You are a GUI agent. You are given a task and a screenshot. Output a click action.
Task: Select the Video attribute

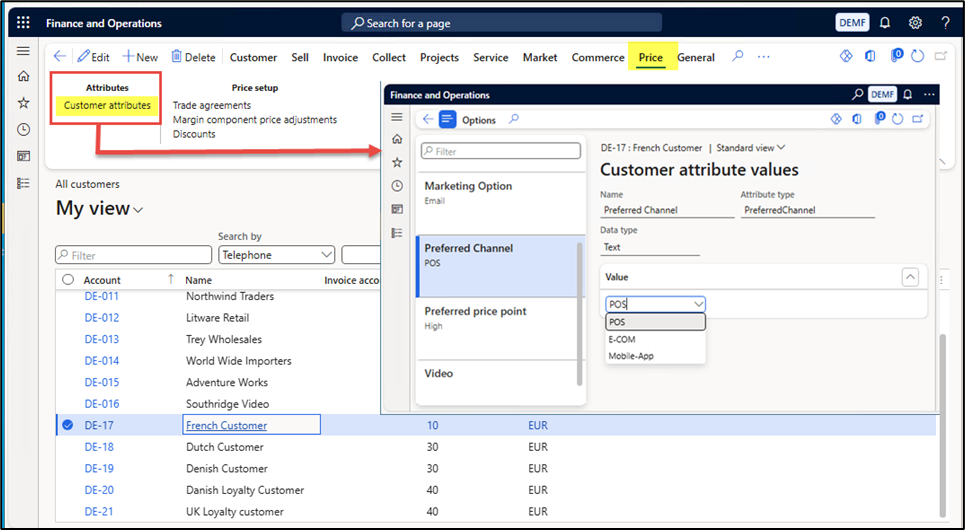tap(500, 383)
